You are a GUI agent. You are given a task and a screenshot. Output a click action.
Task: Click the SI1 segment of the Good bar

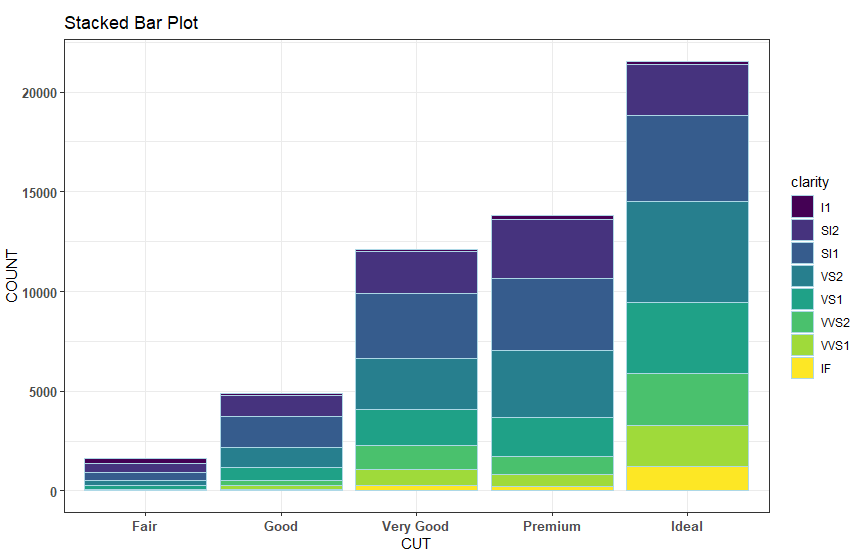281,431
